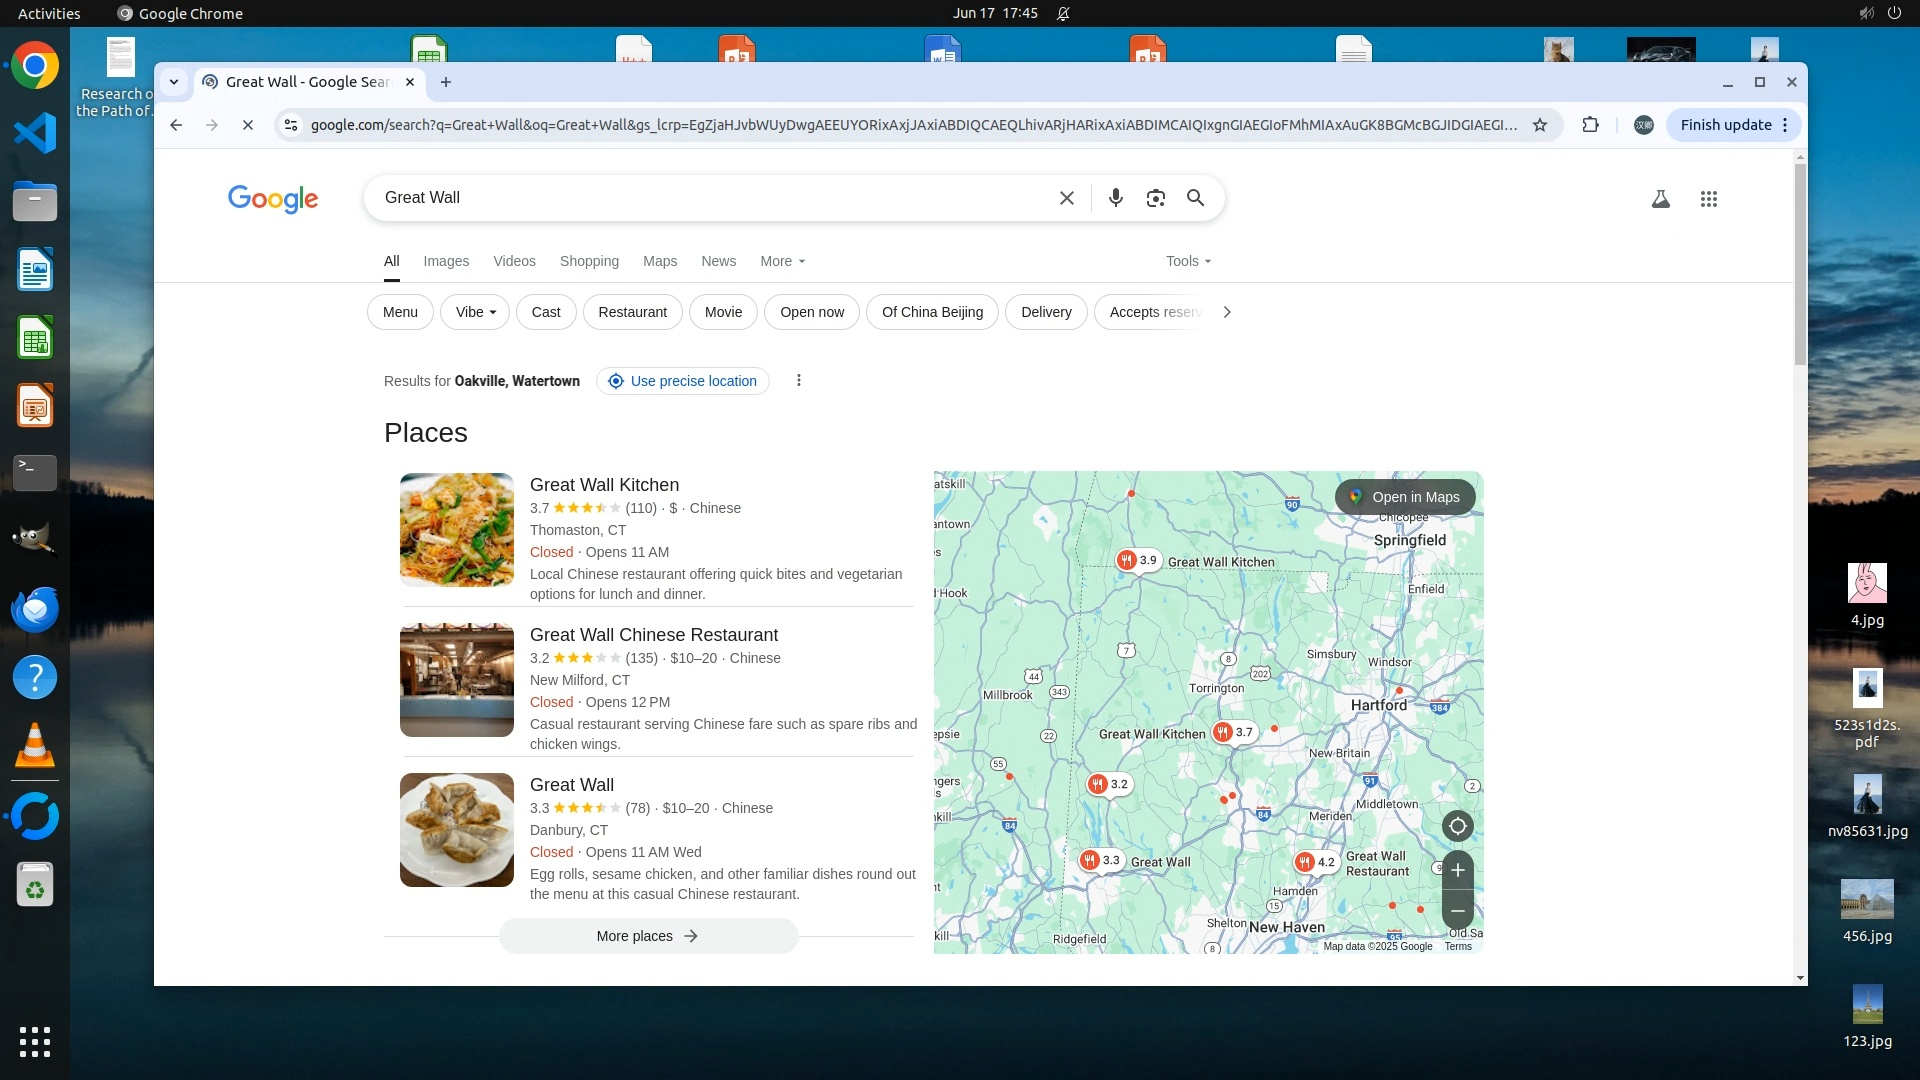Image resolution: width=1920 pixels, height=1080 pixels.
Task: Expand the Vibe dropdown chip
Action: coord(475,312)
